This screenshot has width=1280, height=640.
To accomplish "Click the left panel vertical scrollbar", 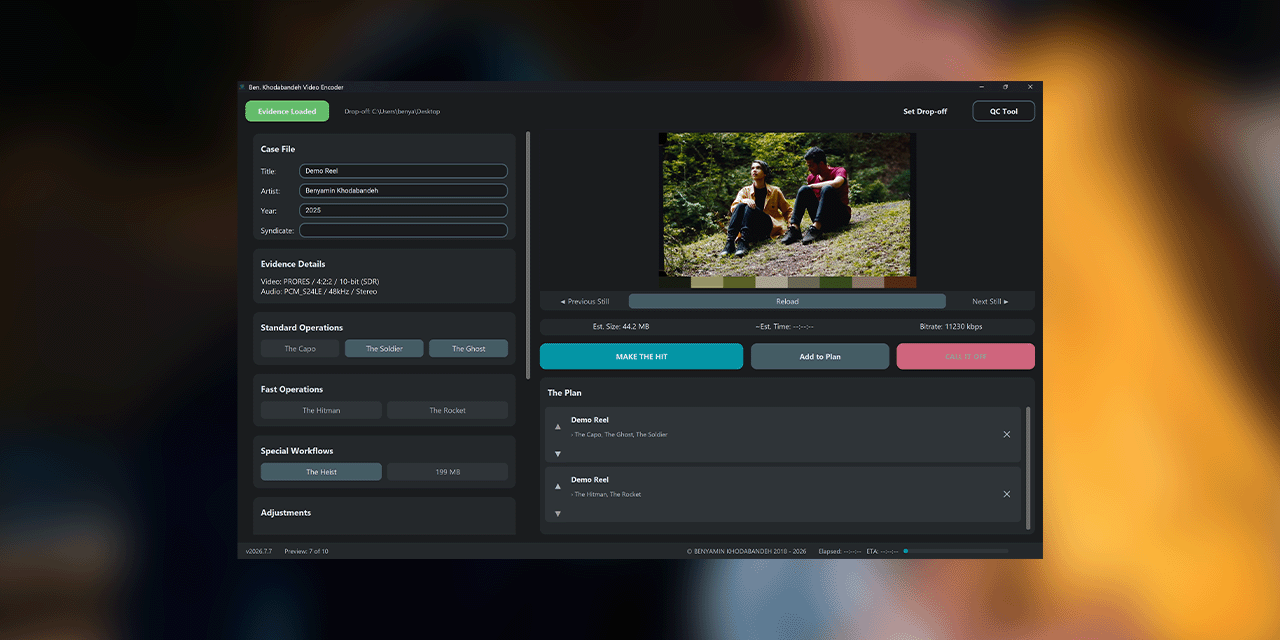I will [528, 255].
